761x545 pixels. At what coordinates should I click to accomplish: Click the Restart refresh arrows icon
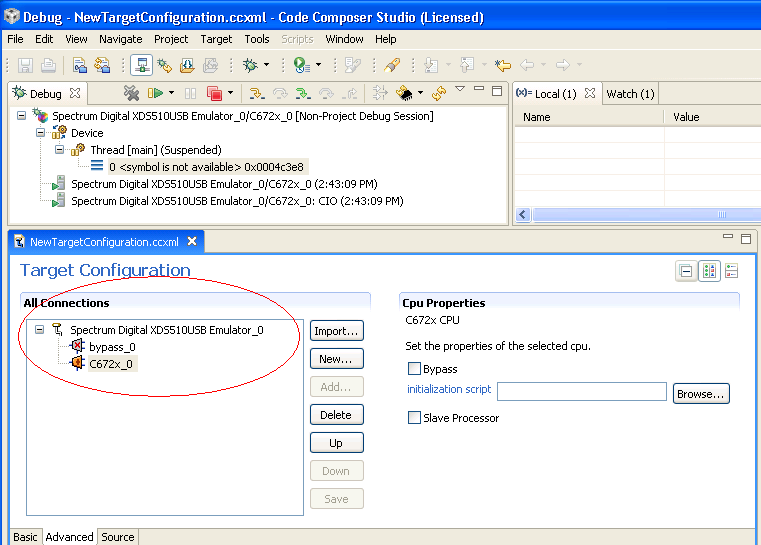click(439, 93)
